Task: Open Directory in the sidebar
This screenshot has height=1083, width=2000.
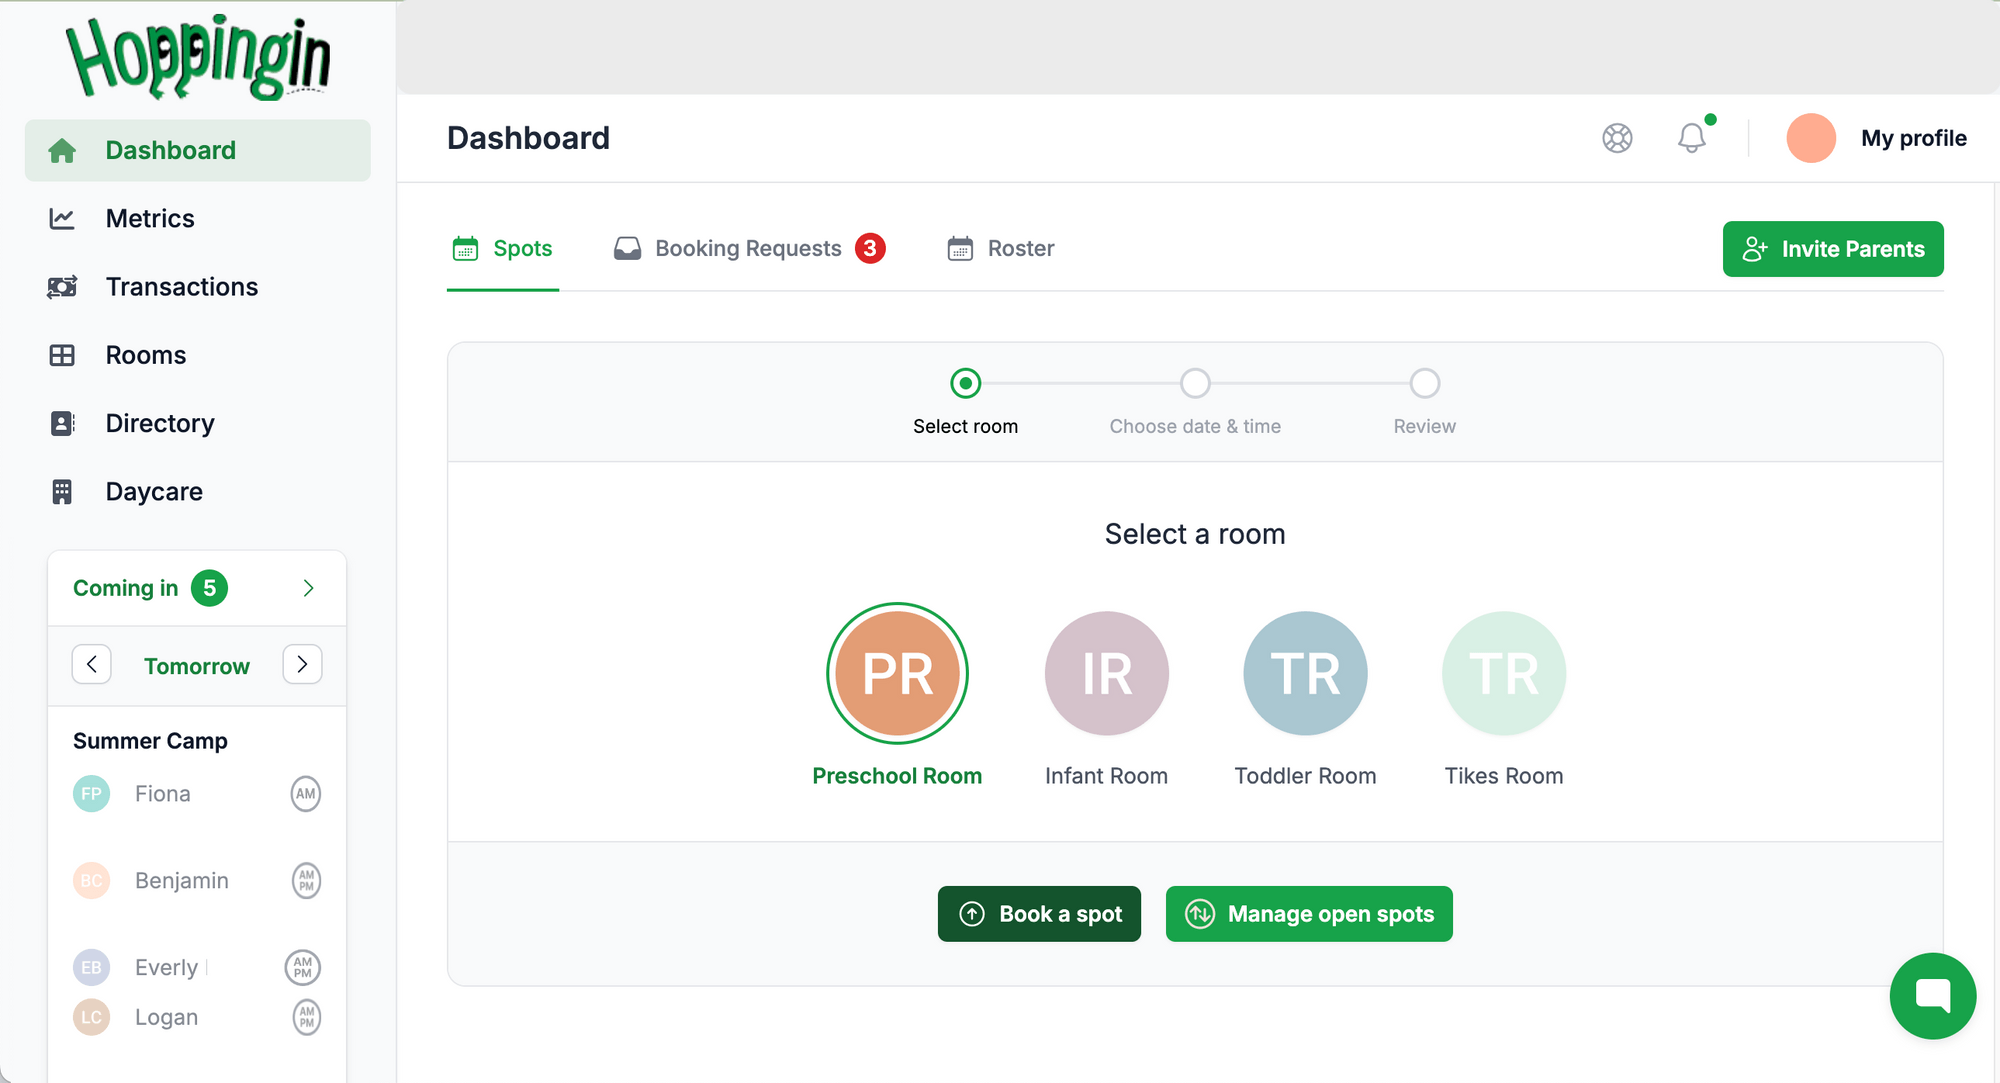Action: coord(160,423)
